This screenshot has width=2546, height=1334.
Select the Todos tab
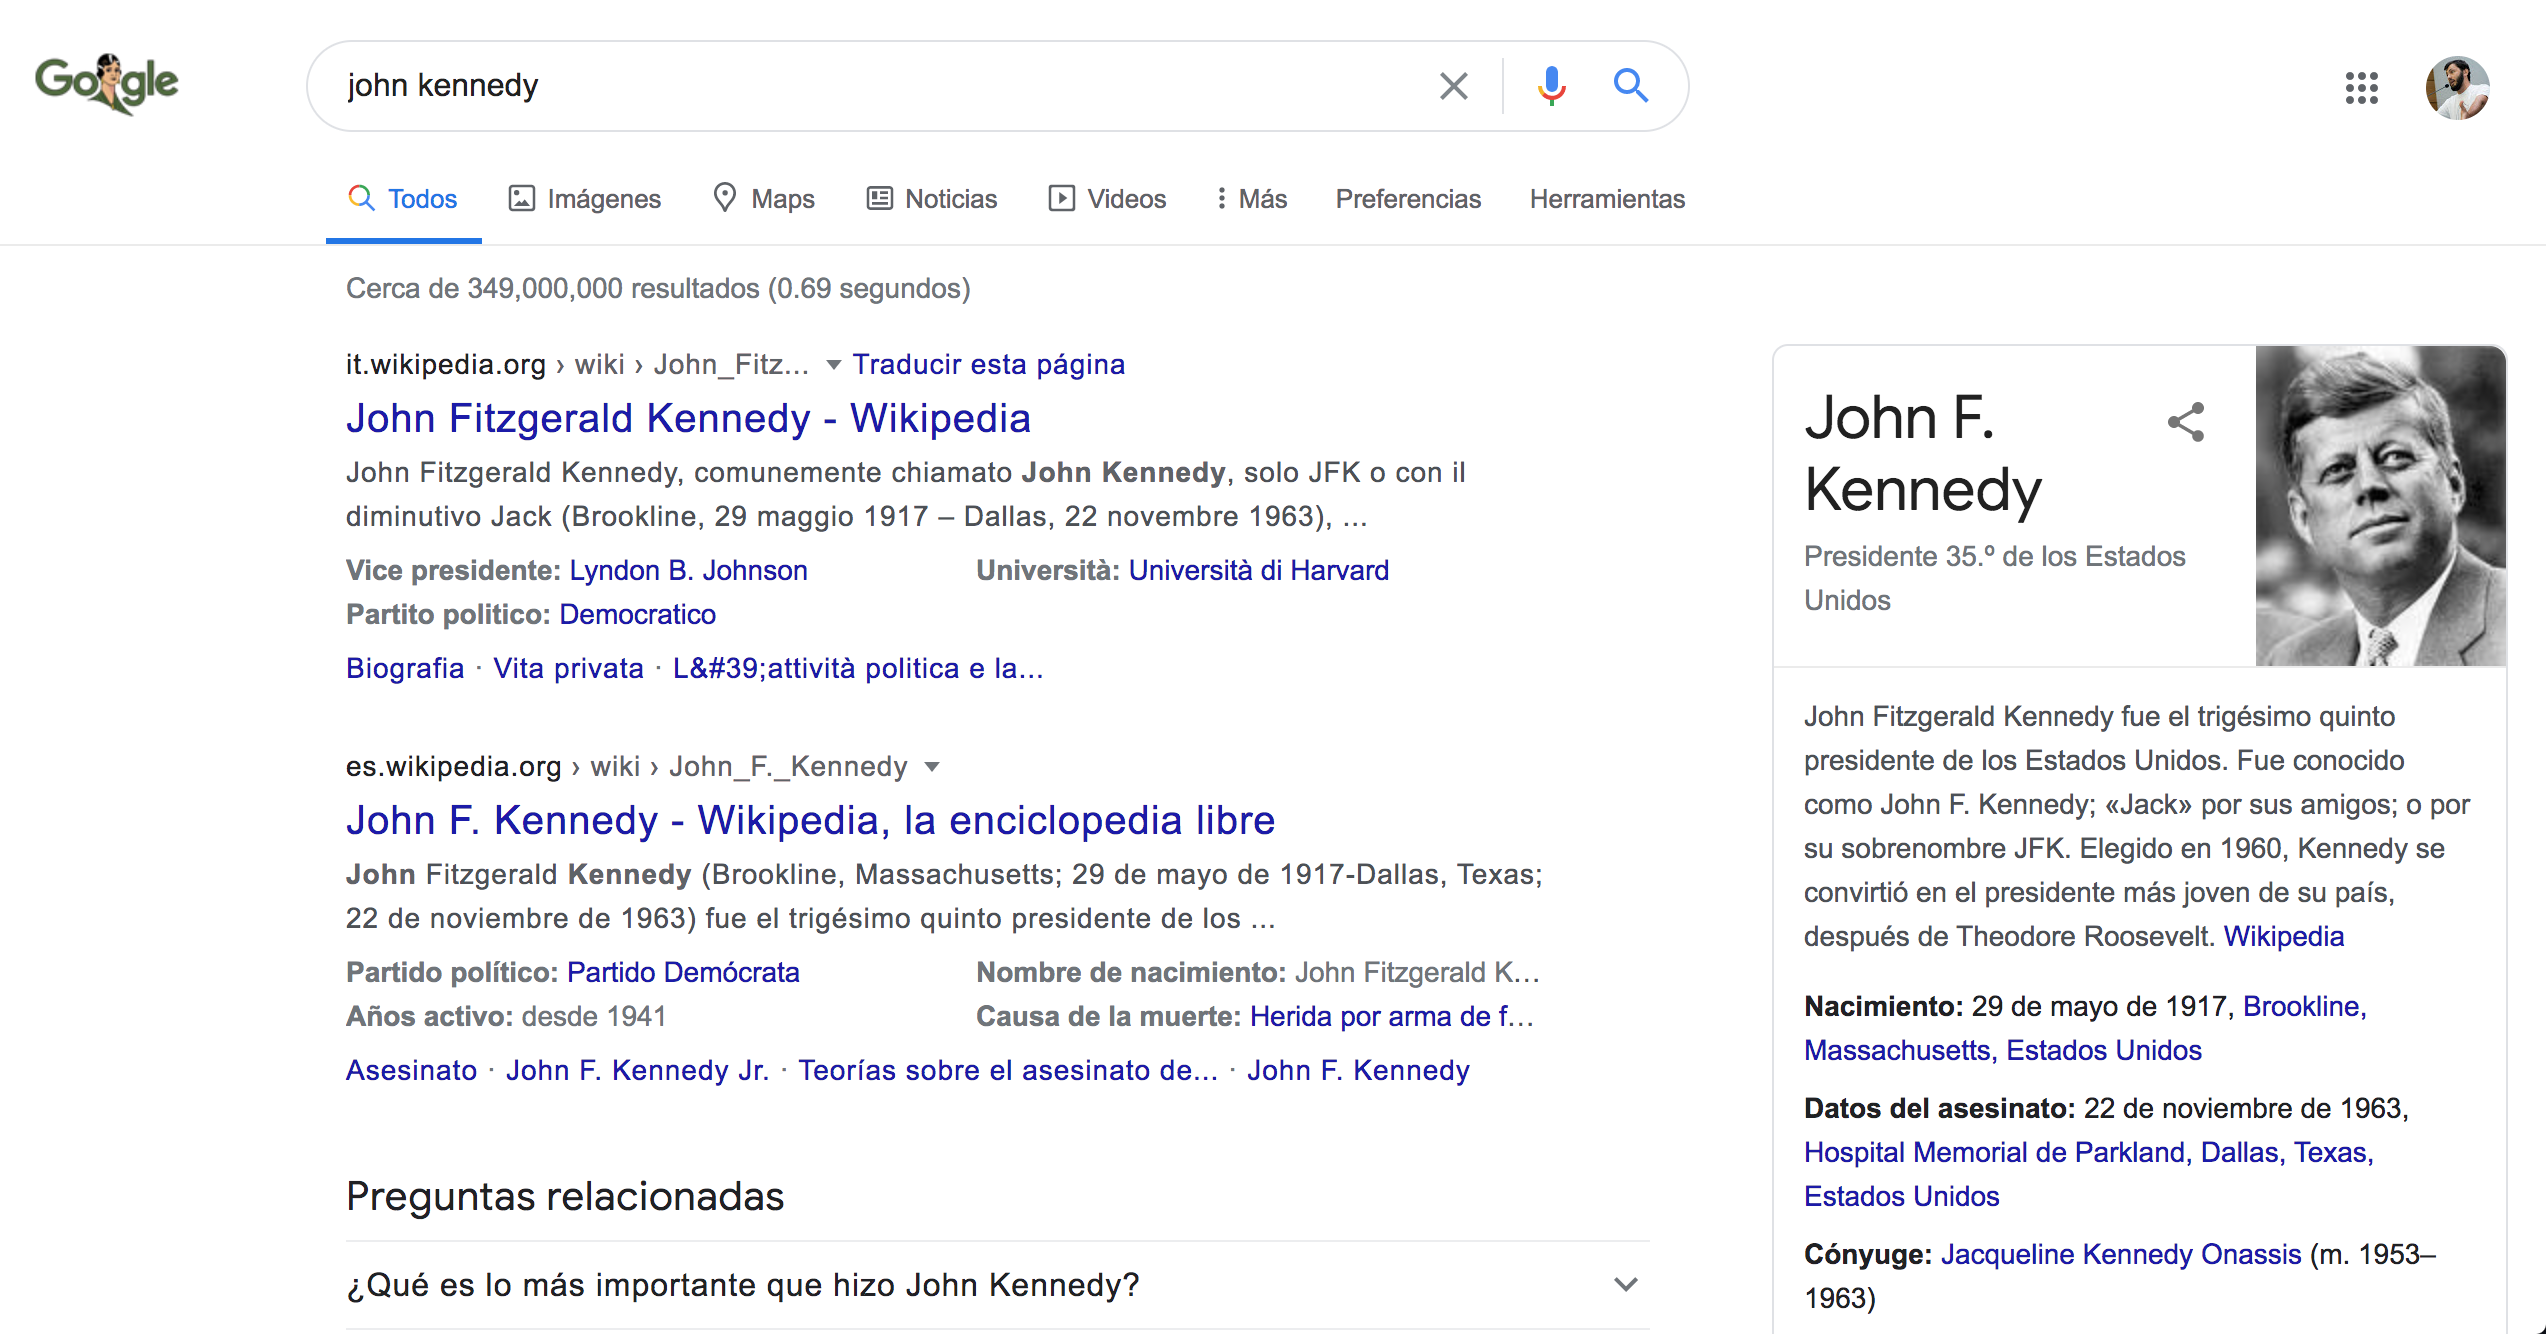coord(403,199)
